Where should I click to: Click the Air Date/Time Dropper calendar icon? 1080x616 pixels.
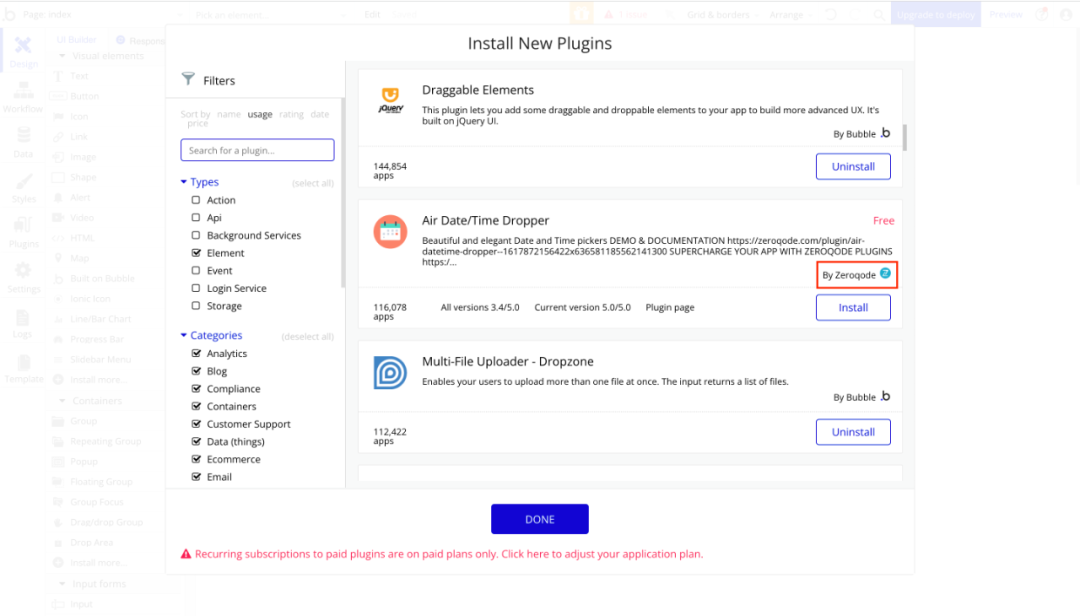[390, 232]
